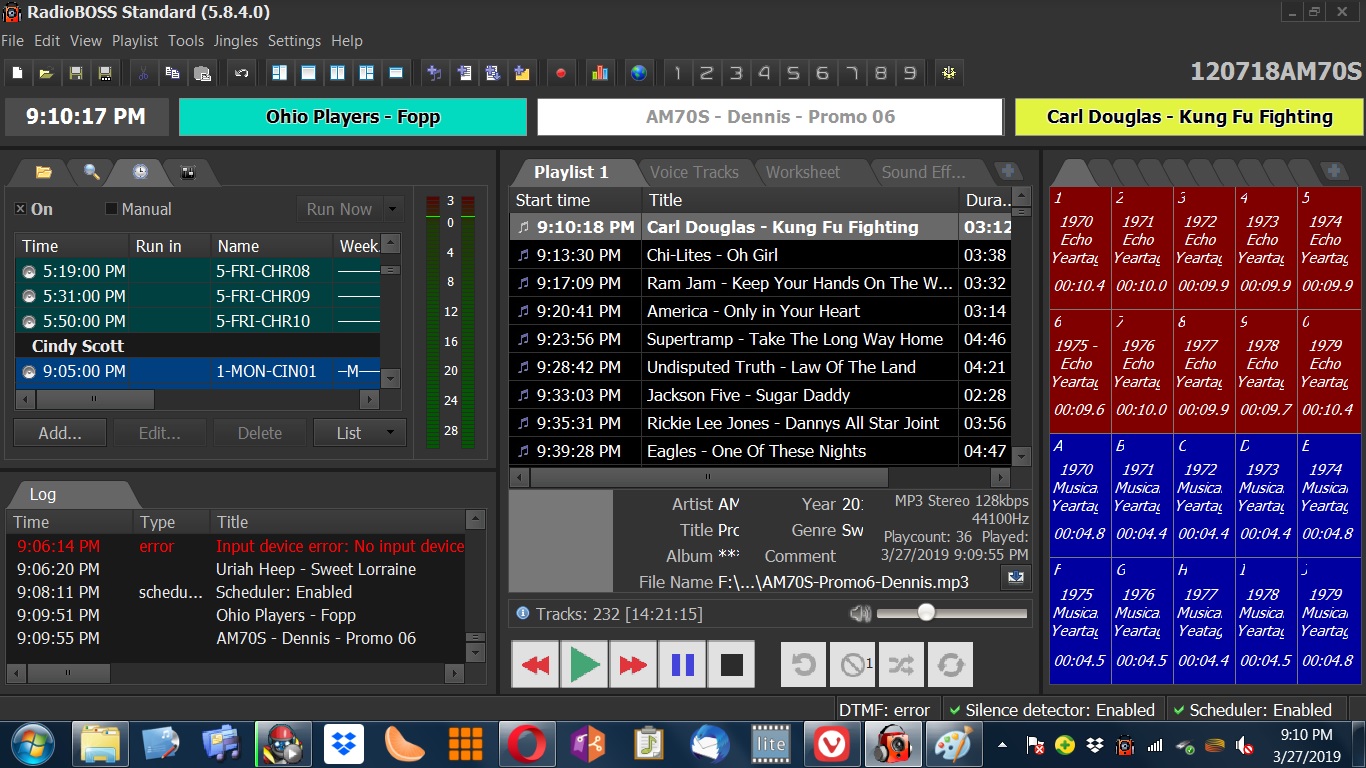The width and height of the screenshot is (1366, 768).
Task: Open the Run Now dropdown arrow
Action: click(392, 209)
